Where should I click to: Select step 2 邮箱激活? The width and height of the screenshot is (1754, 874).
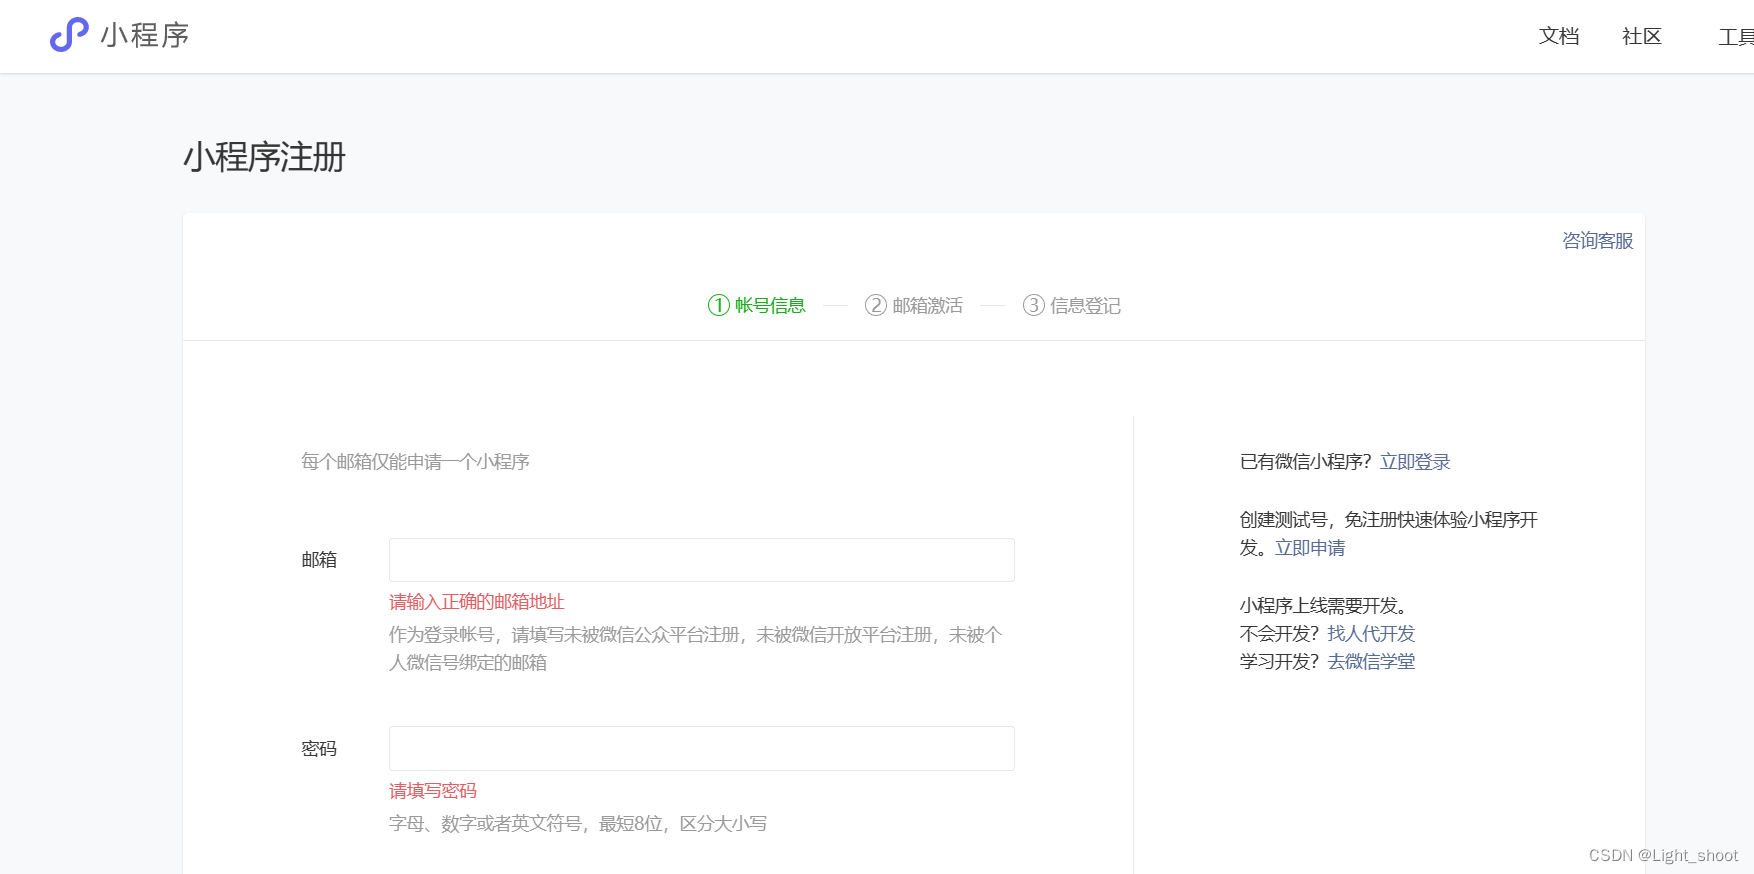[x=914, y=305]
